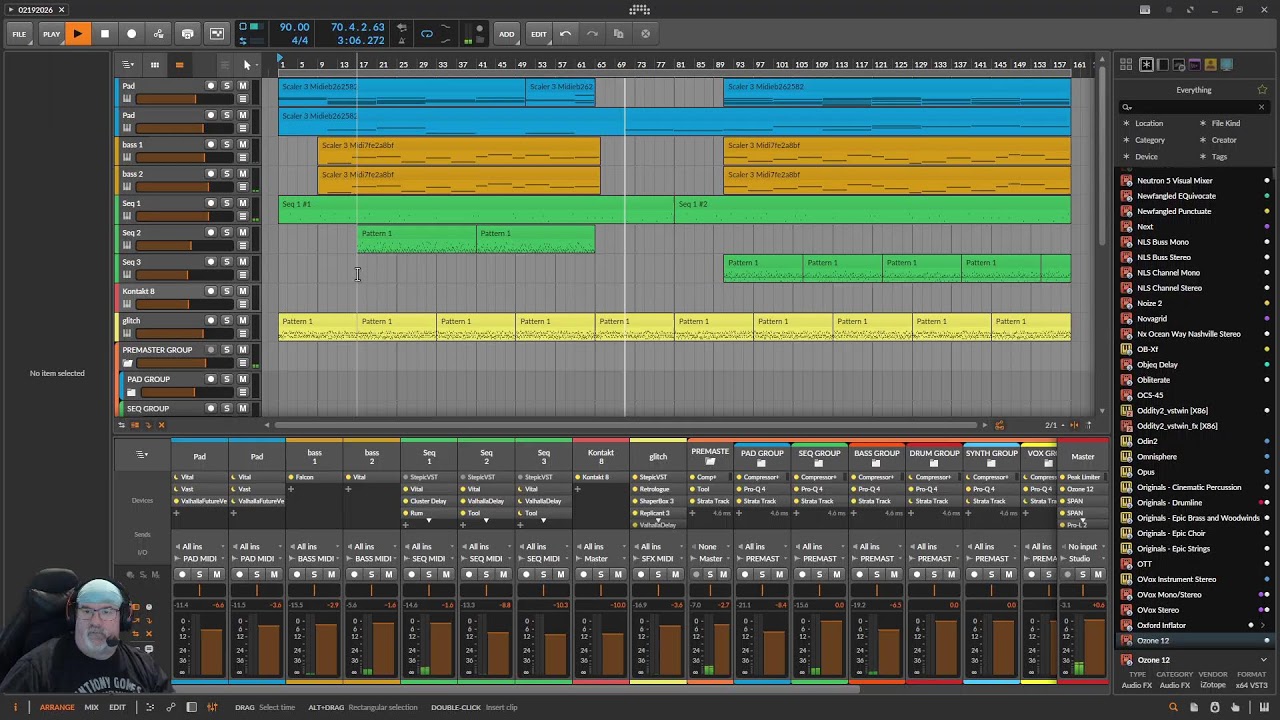This screenshot has height=720, width=1280.
Task: Click the stop transport button
Action: [104, 34]
